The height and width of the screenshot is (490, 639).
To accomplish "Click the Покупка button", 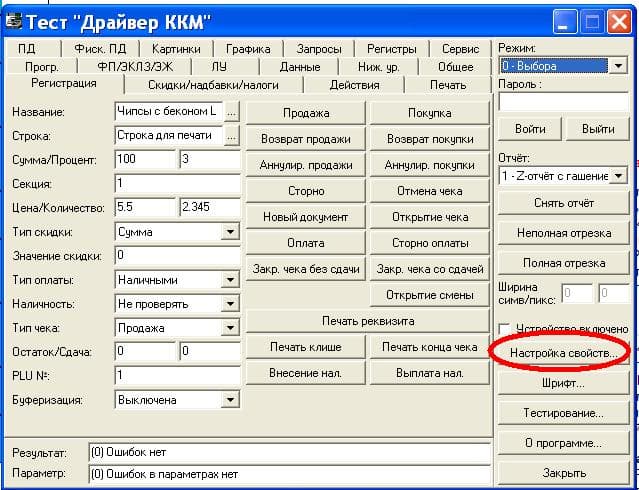I will pos(430,113).
